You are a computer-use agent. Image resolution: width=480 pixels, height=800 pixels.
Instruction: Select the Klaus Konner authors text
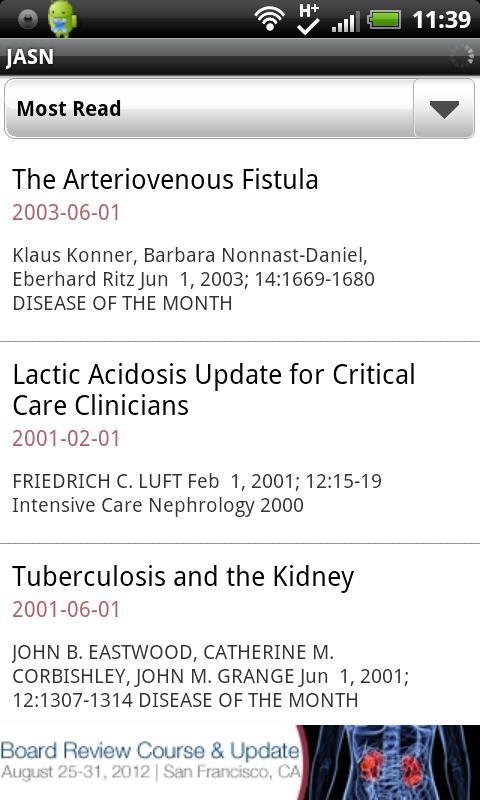coord(193,279)
